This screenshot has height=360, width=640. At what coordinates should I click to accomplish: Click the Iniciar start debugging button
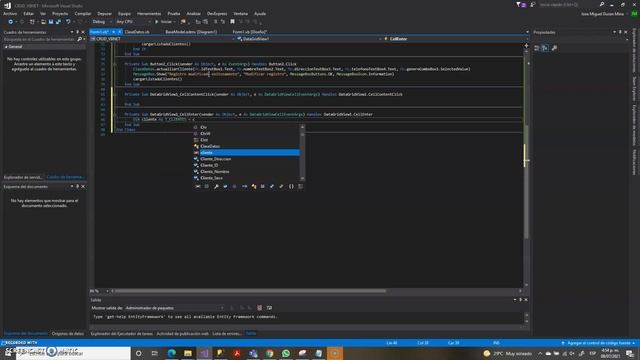click(x=164, y=22)
